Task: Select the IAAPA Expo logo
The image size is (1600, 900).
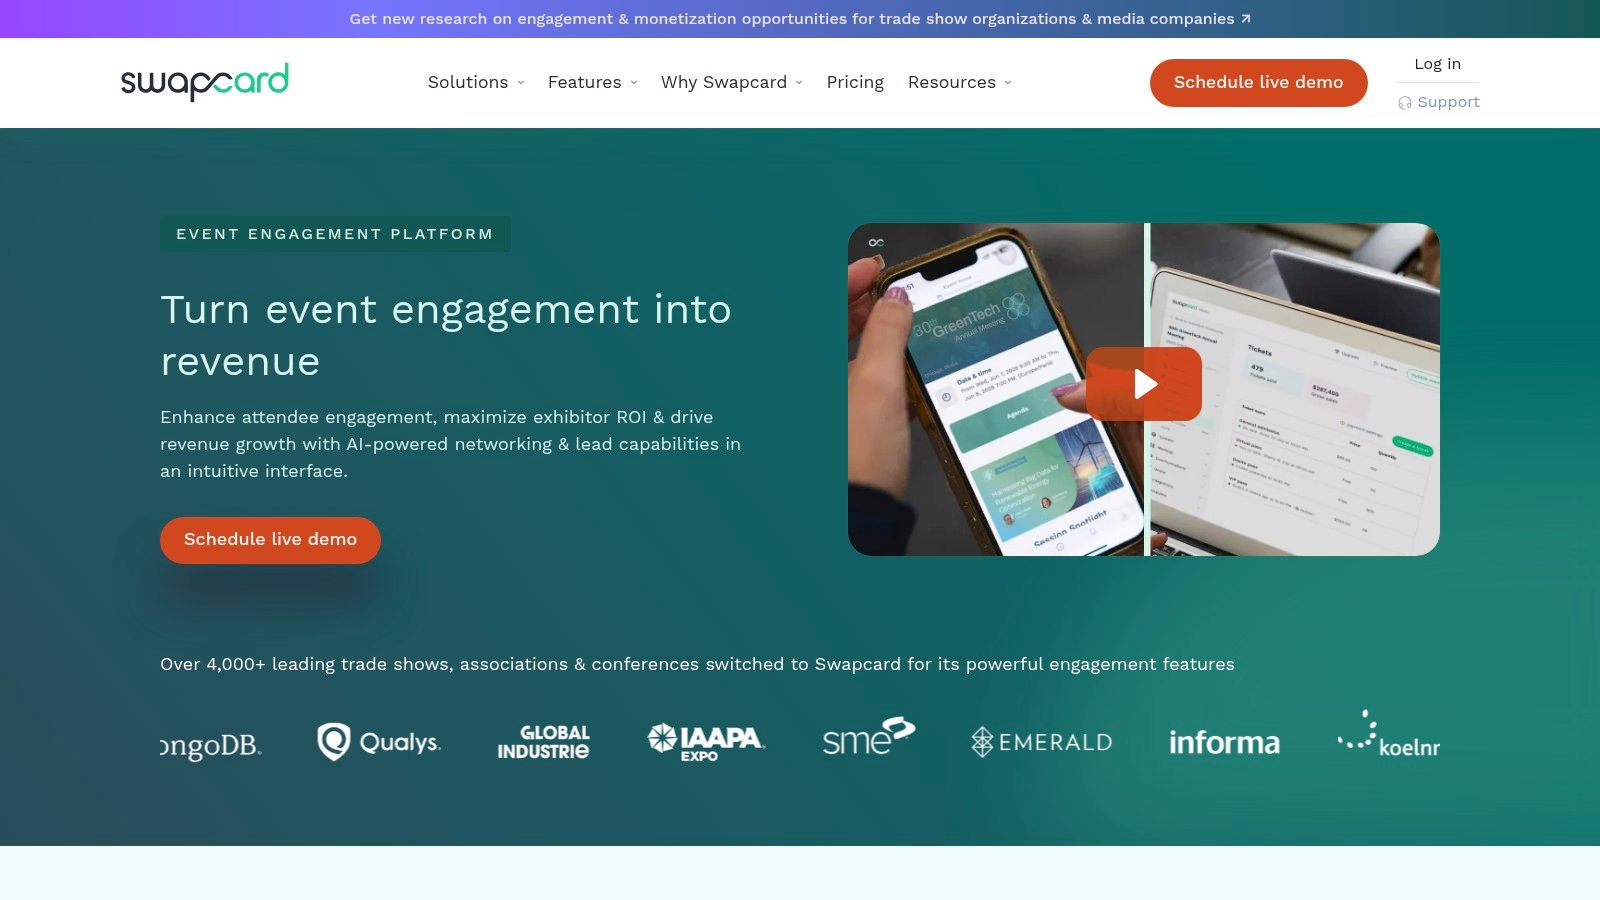Action: [706, 742]
